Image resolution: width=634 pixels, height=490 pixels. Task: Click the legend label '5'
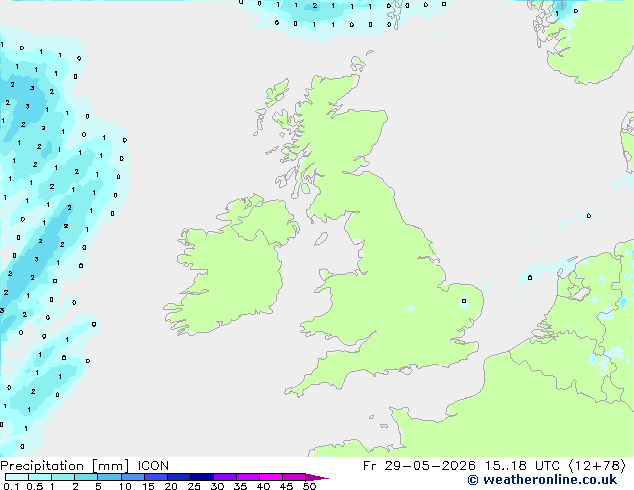[98, 486]
